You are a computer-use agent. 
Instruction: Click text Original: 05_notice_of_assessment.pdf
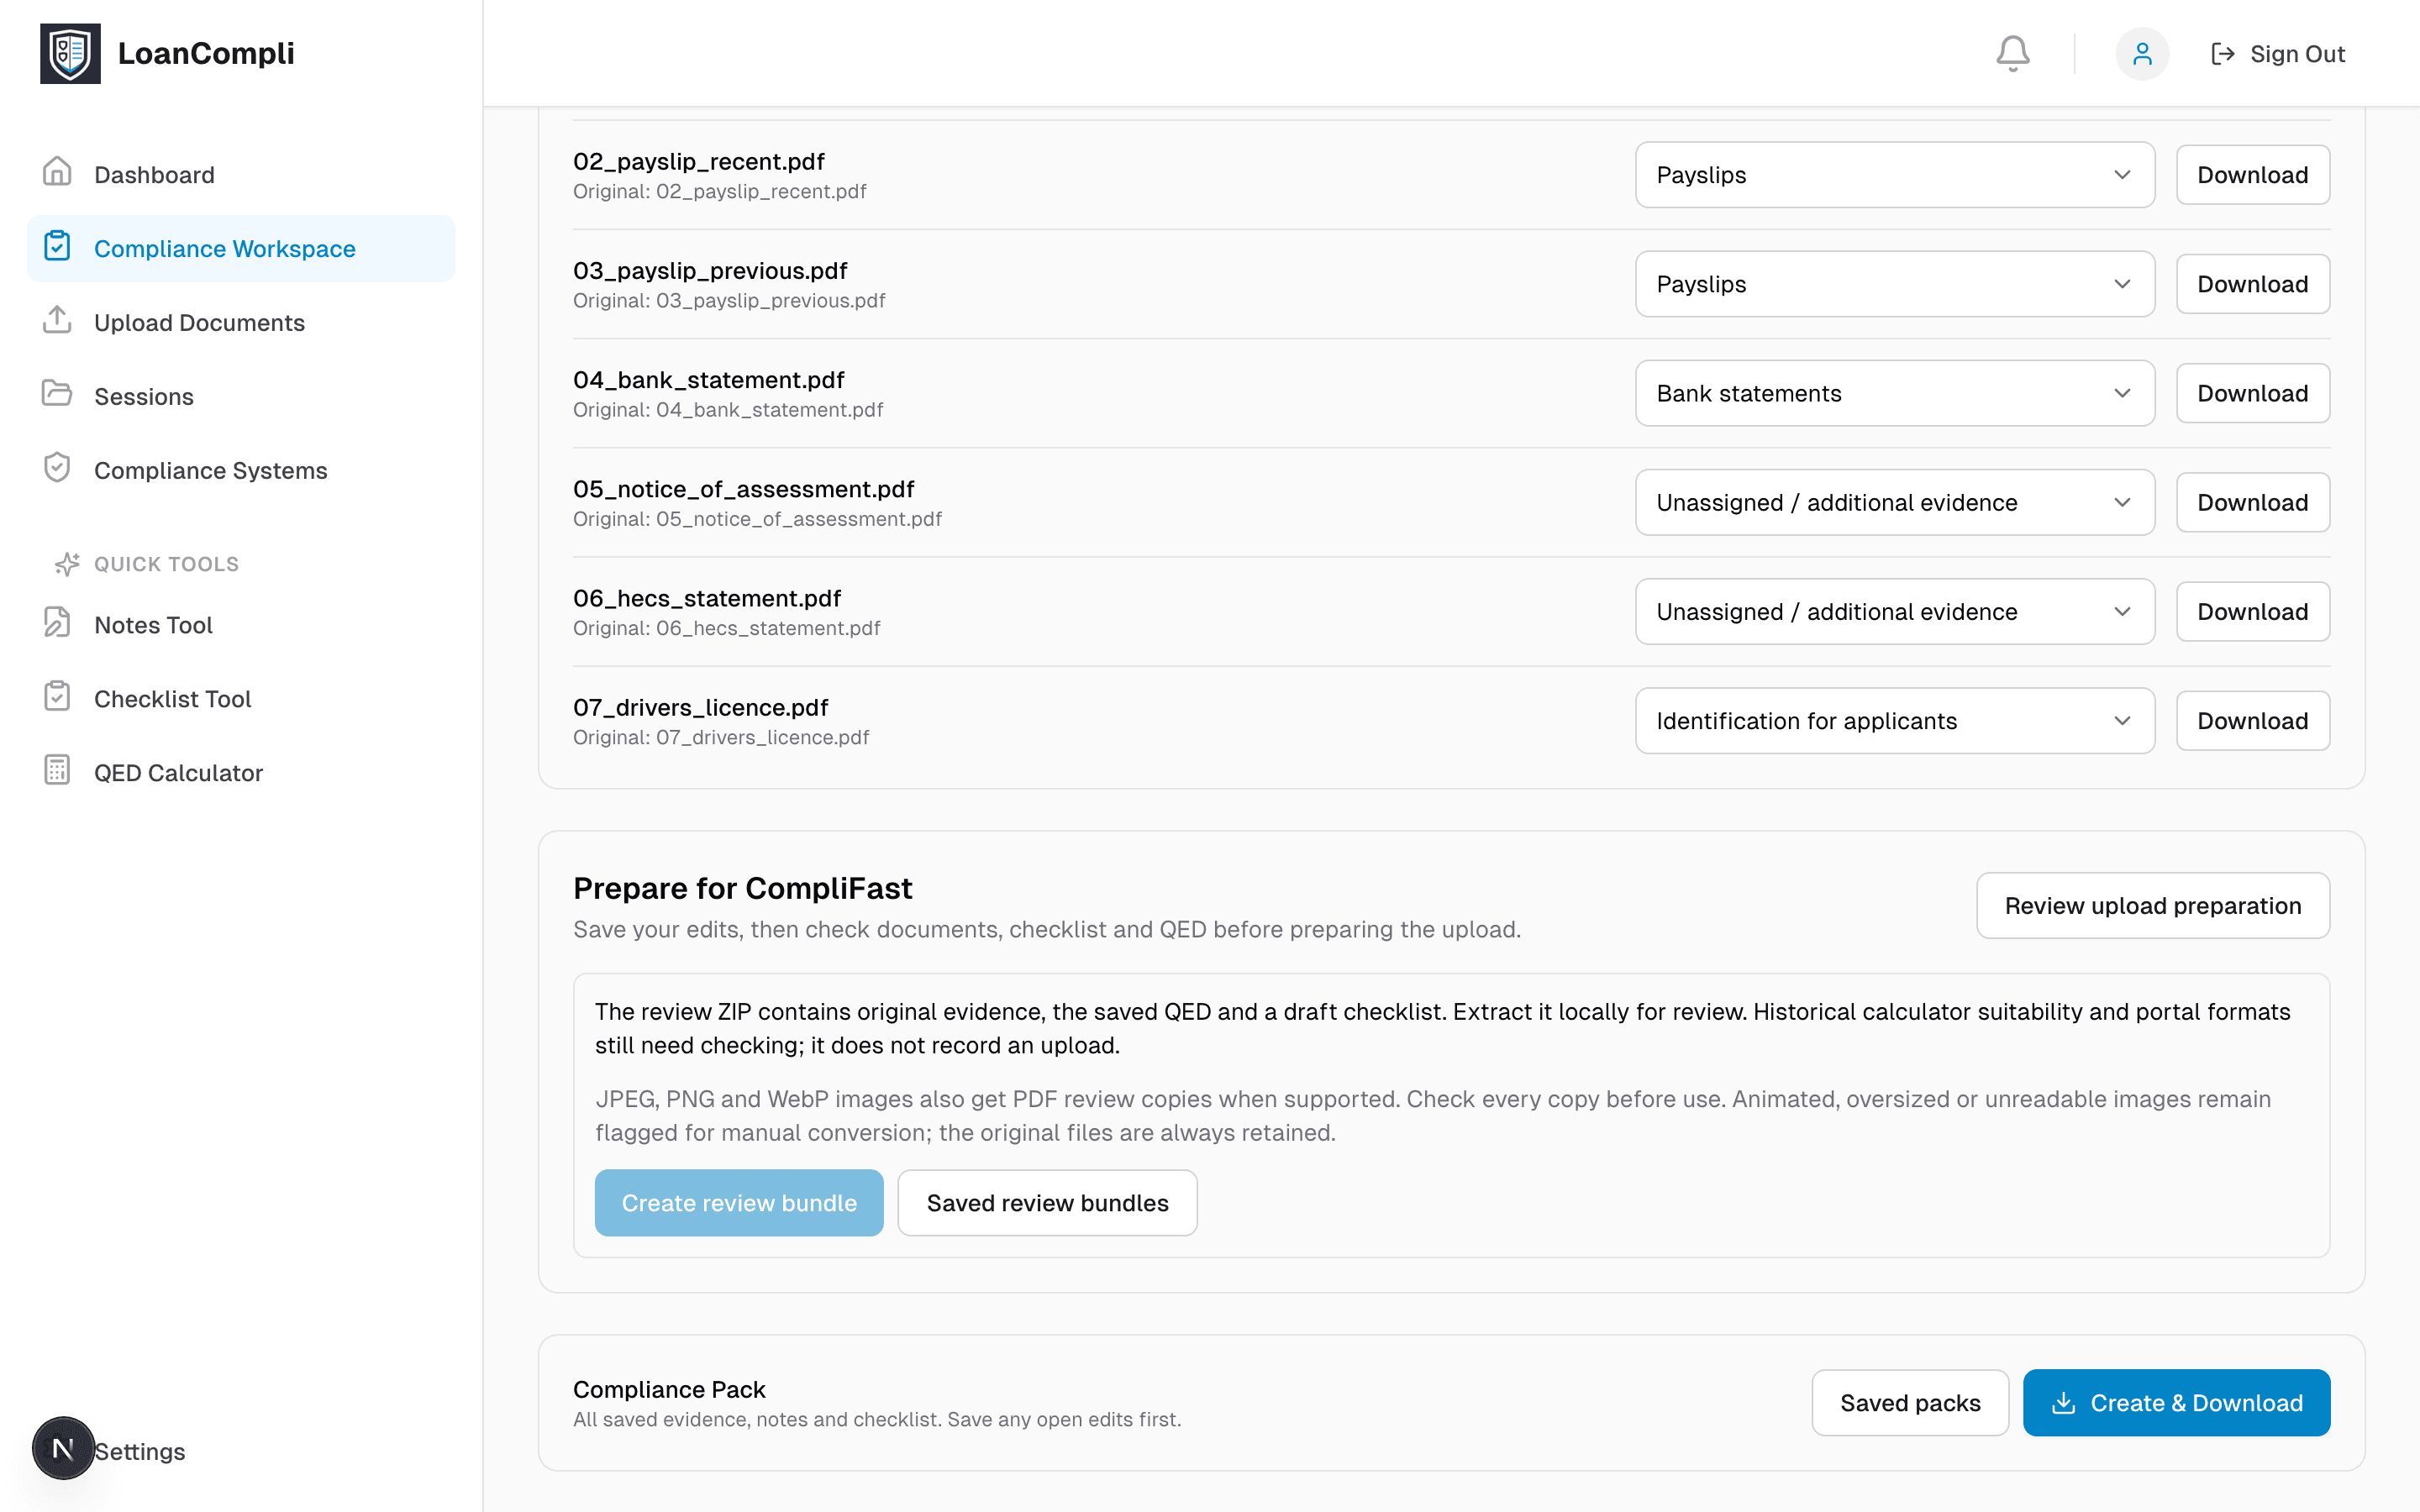(757, 519)
